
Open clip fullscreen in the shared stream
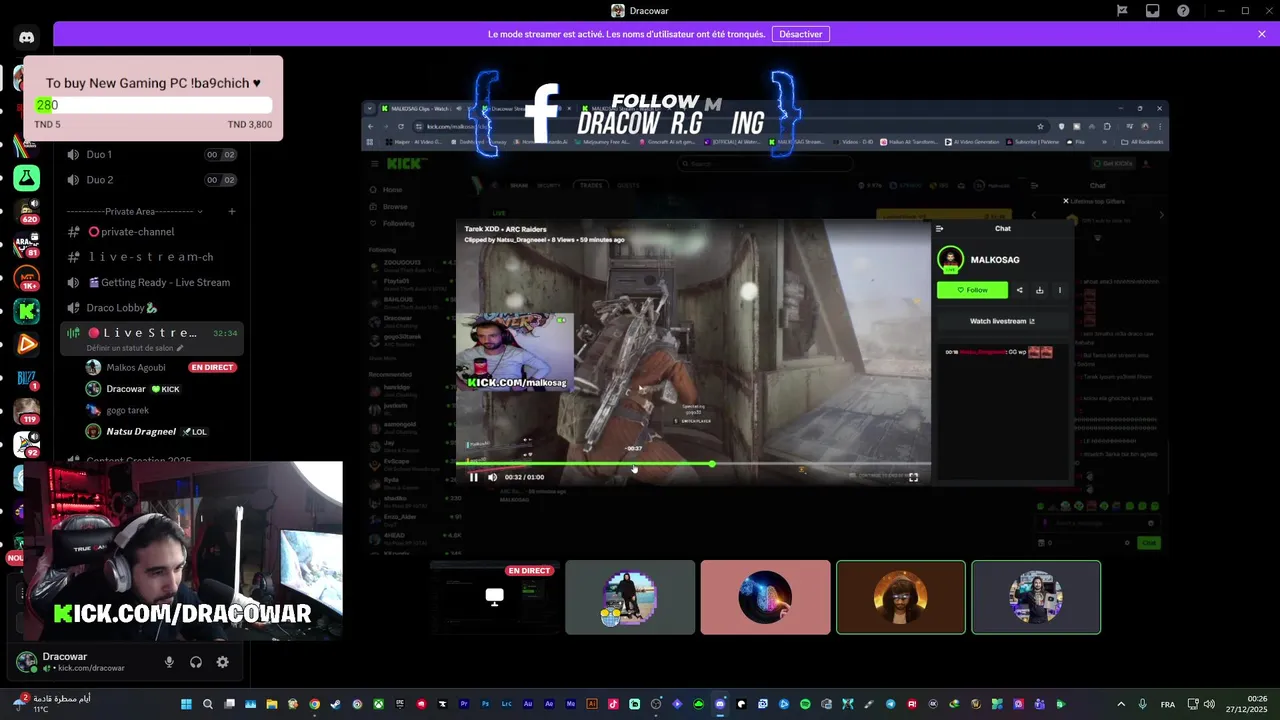click(913, 477)
